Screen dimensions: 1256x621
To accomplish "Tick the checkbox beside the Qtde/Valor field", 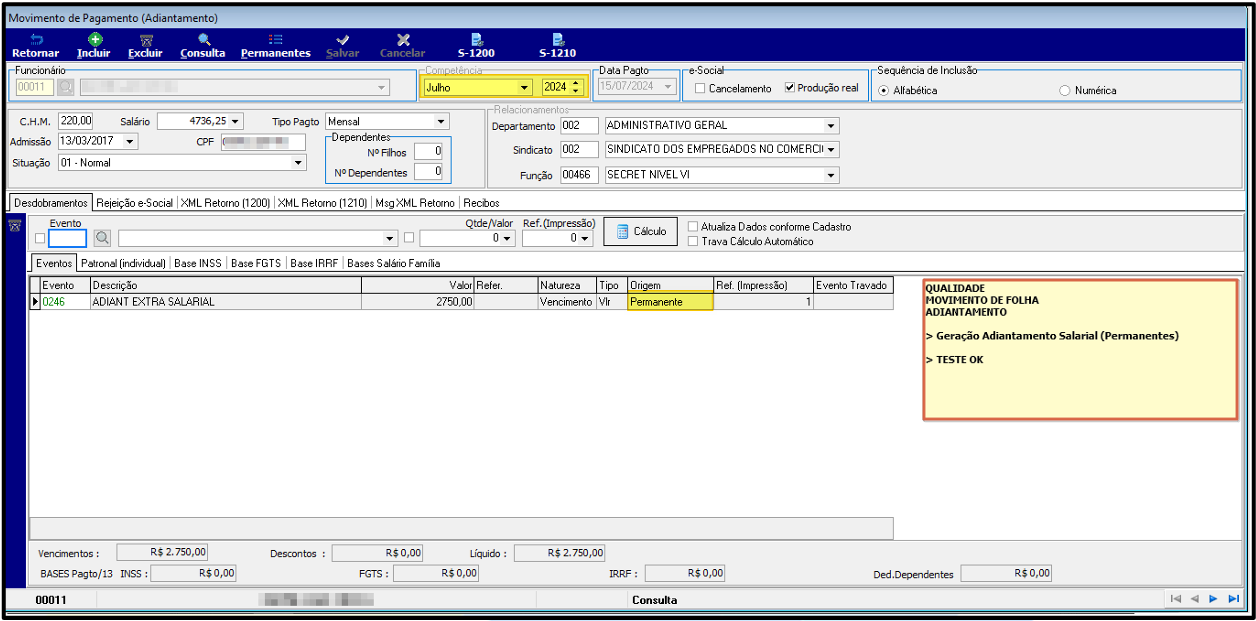I will (410, 238).
